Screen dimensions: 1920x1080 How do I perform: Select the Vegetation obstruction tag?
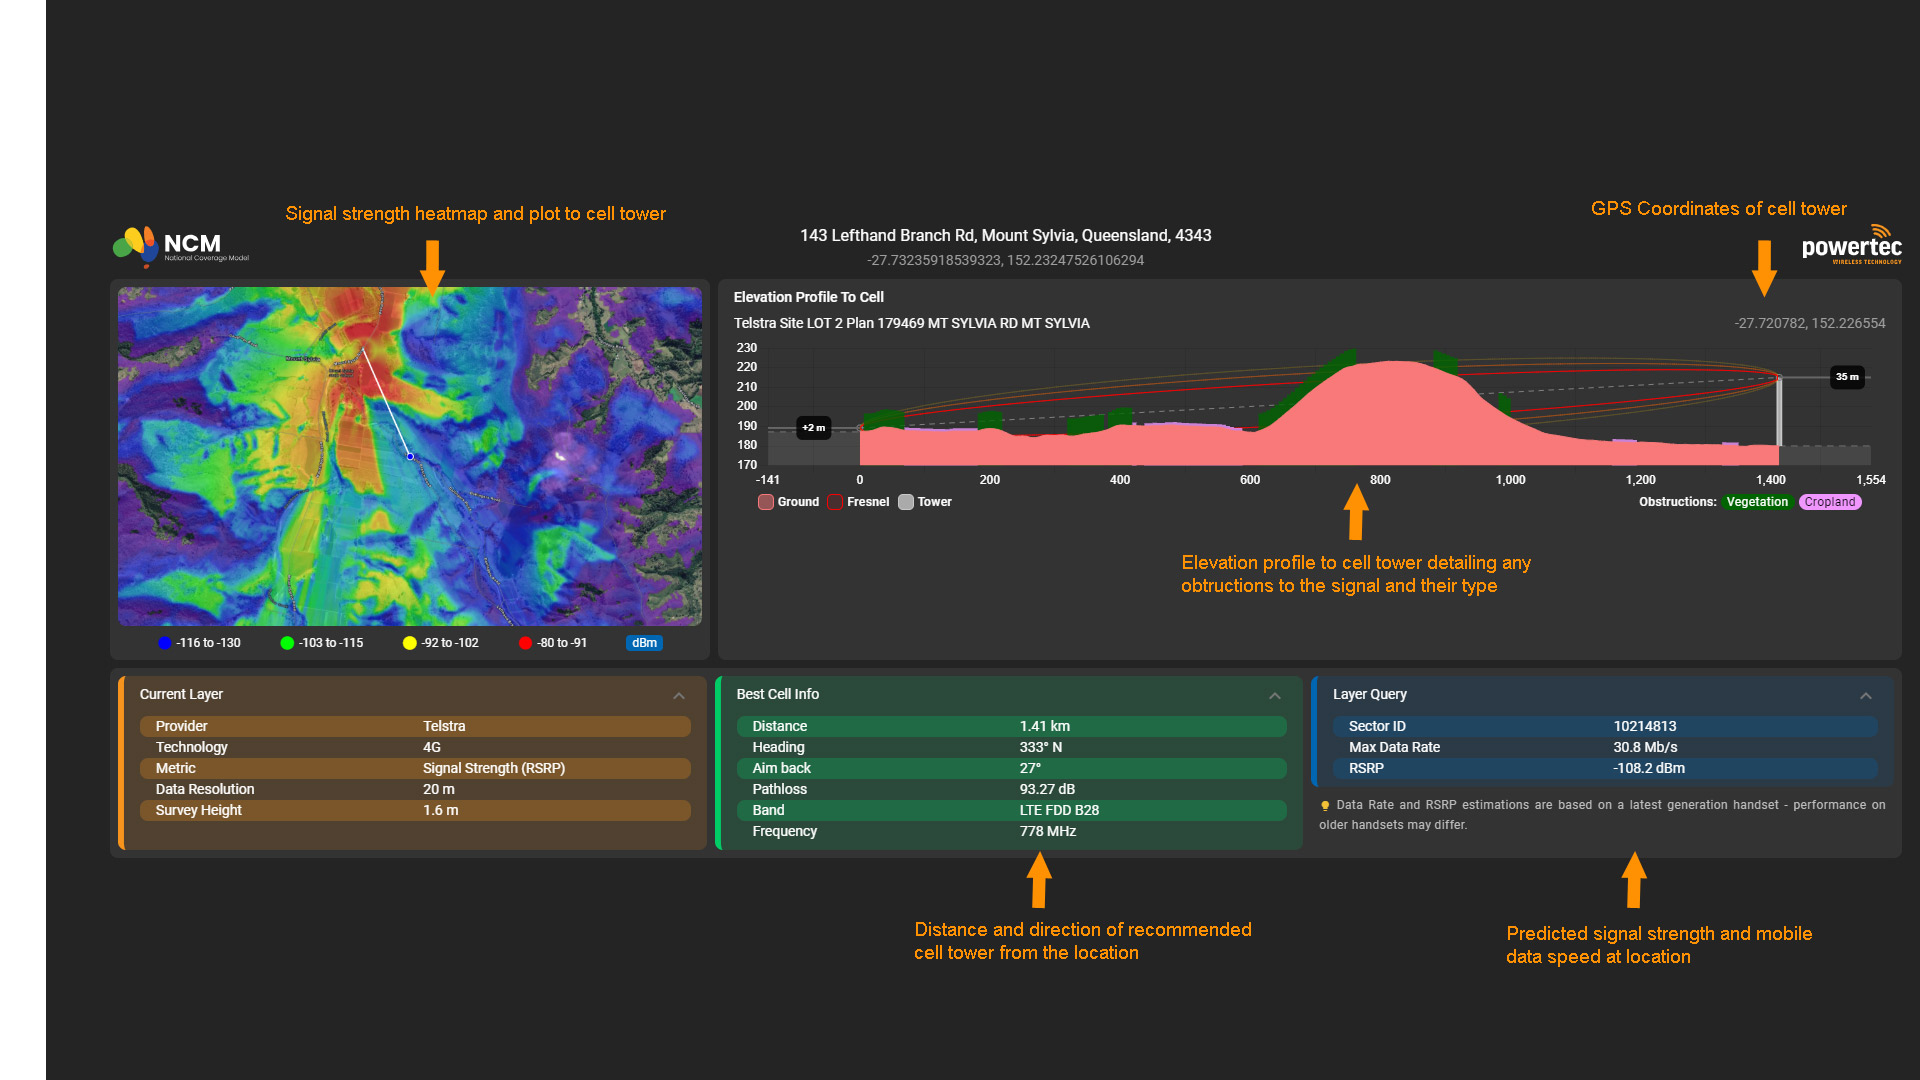coord(1756,502)
